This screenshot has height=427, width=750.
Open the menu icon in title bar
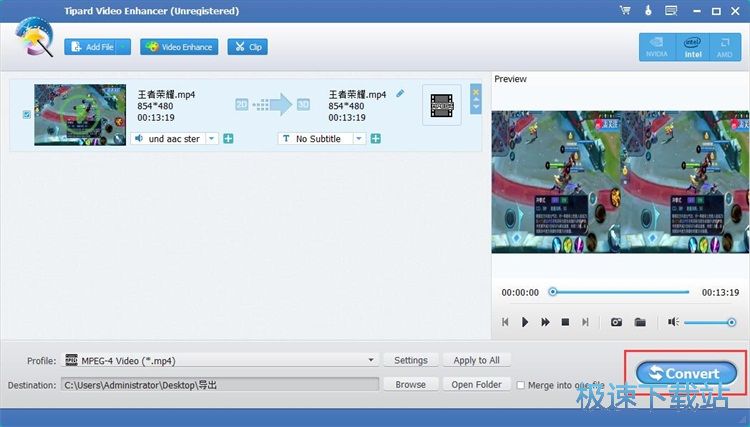(x=671, y=11)
